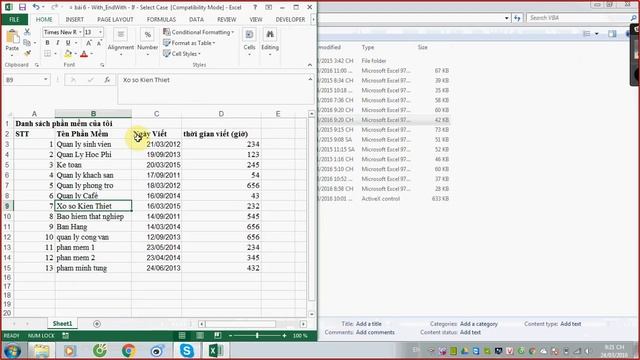
Task: Click the zoom slider handle in status bar
Action: click(257, 336)
